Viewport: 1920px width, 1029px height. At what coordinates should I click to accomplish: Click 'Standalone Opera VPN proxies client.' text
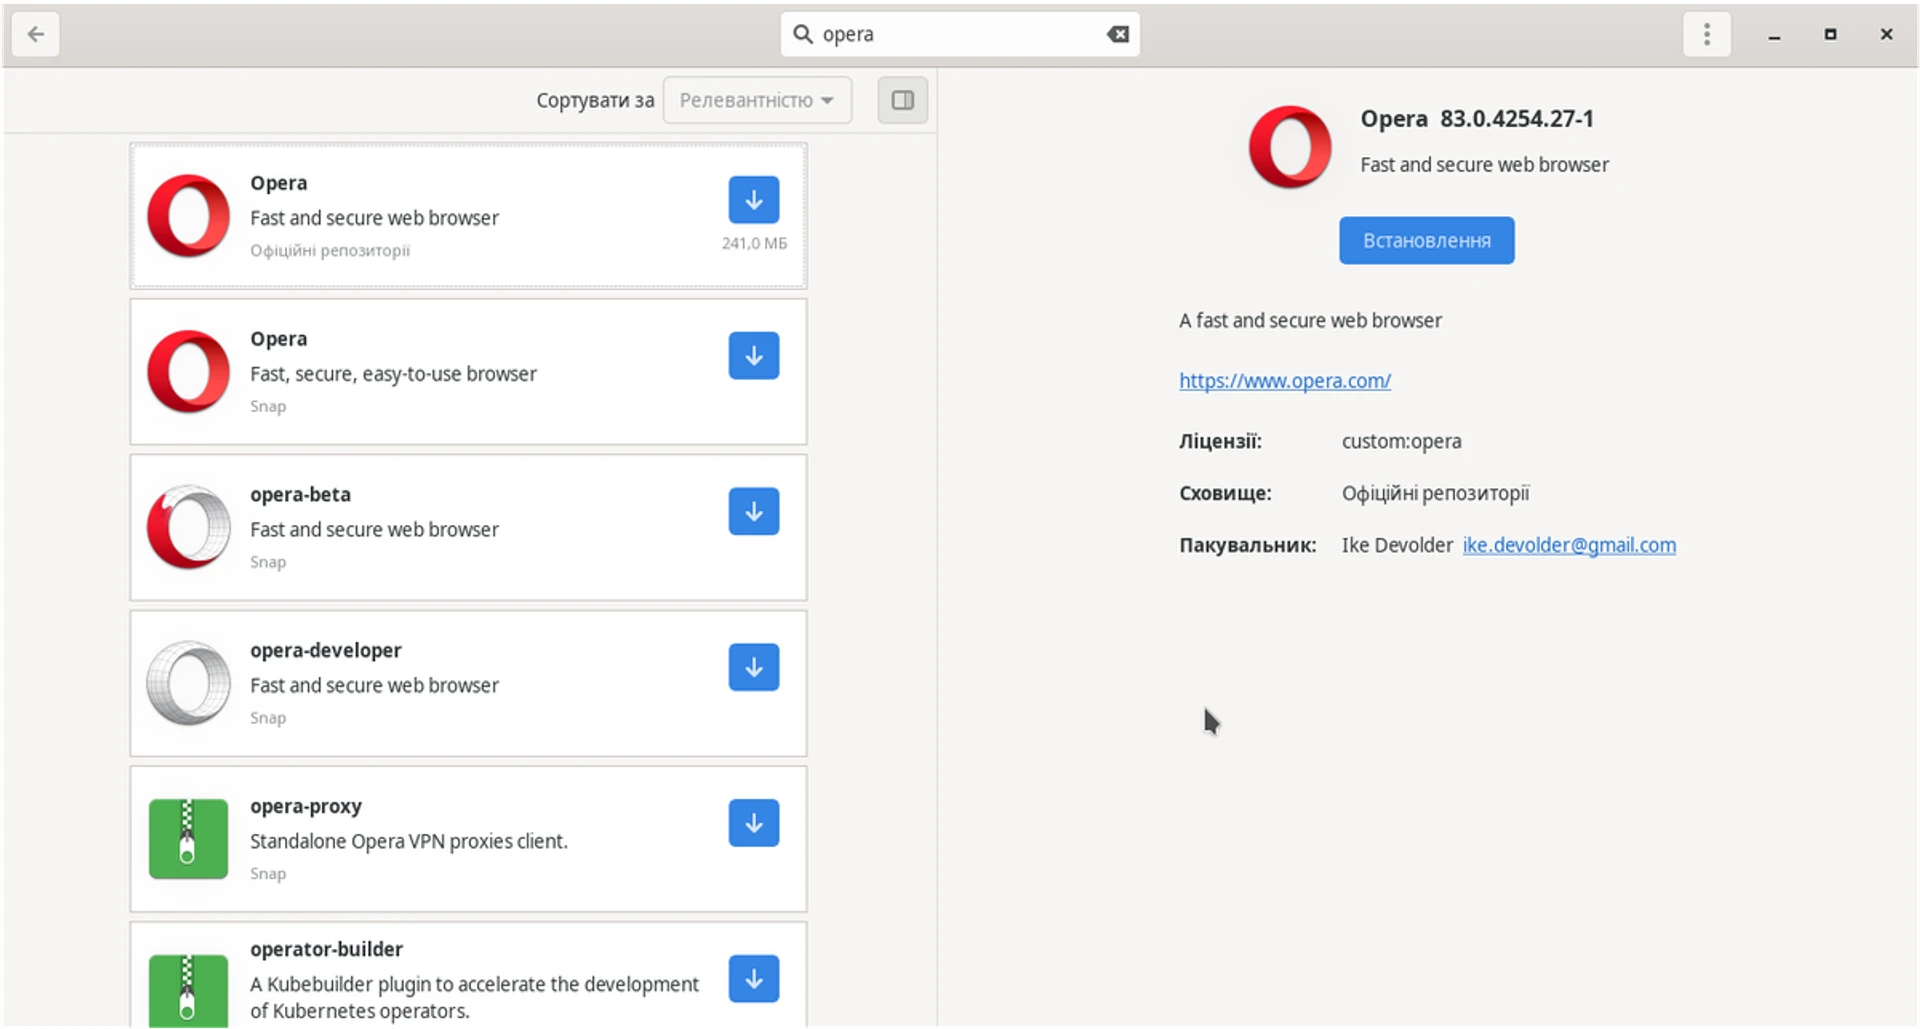click(x=409, y=841)
